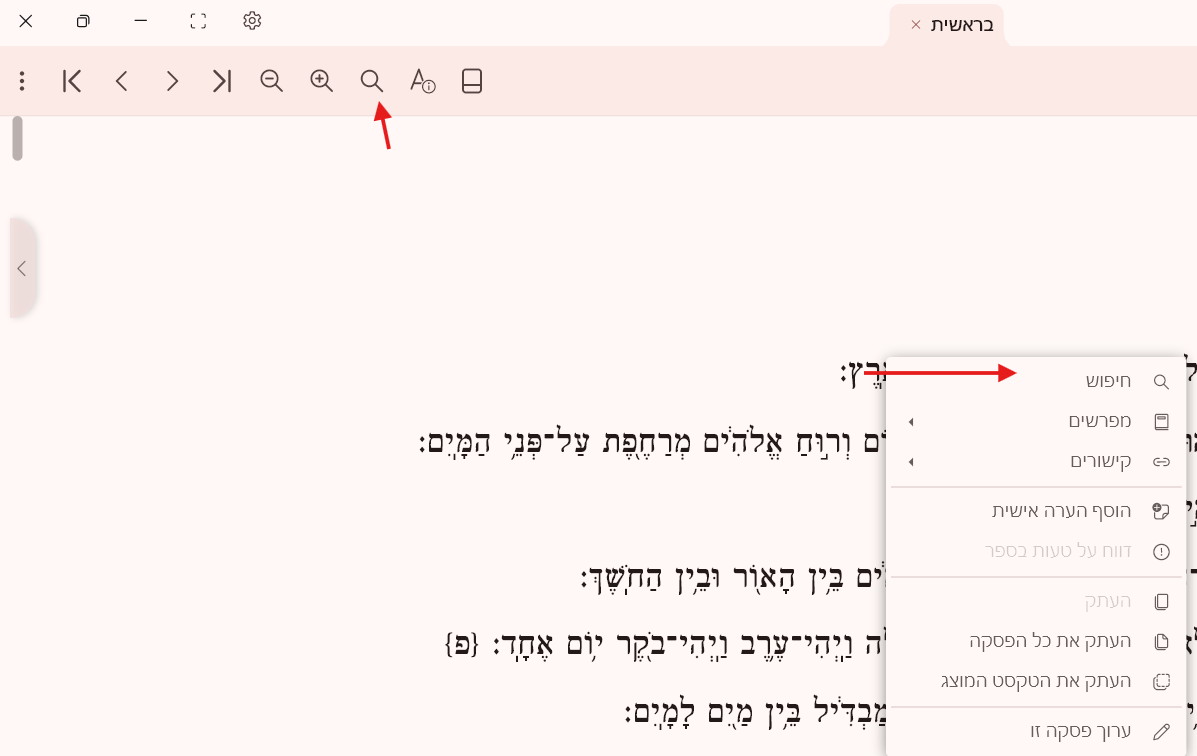Zoom out of the text
Image resolution: width=1197 pixels, height=756 pixels.
click(271, 81)
